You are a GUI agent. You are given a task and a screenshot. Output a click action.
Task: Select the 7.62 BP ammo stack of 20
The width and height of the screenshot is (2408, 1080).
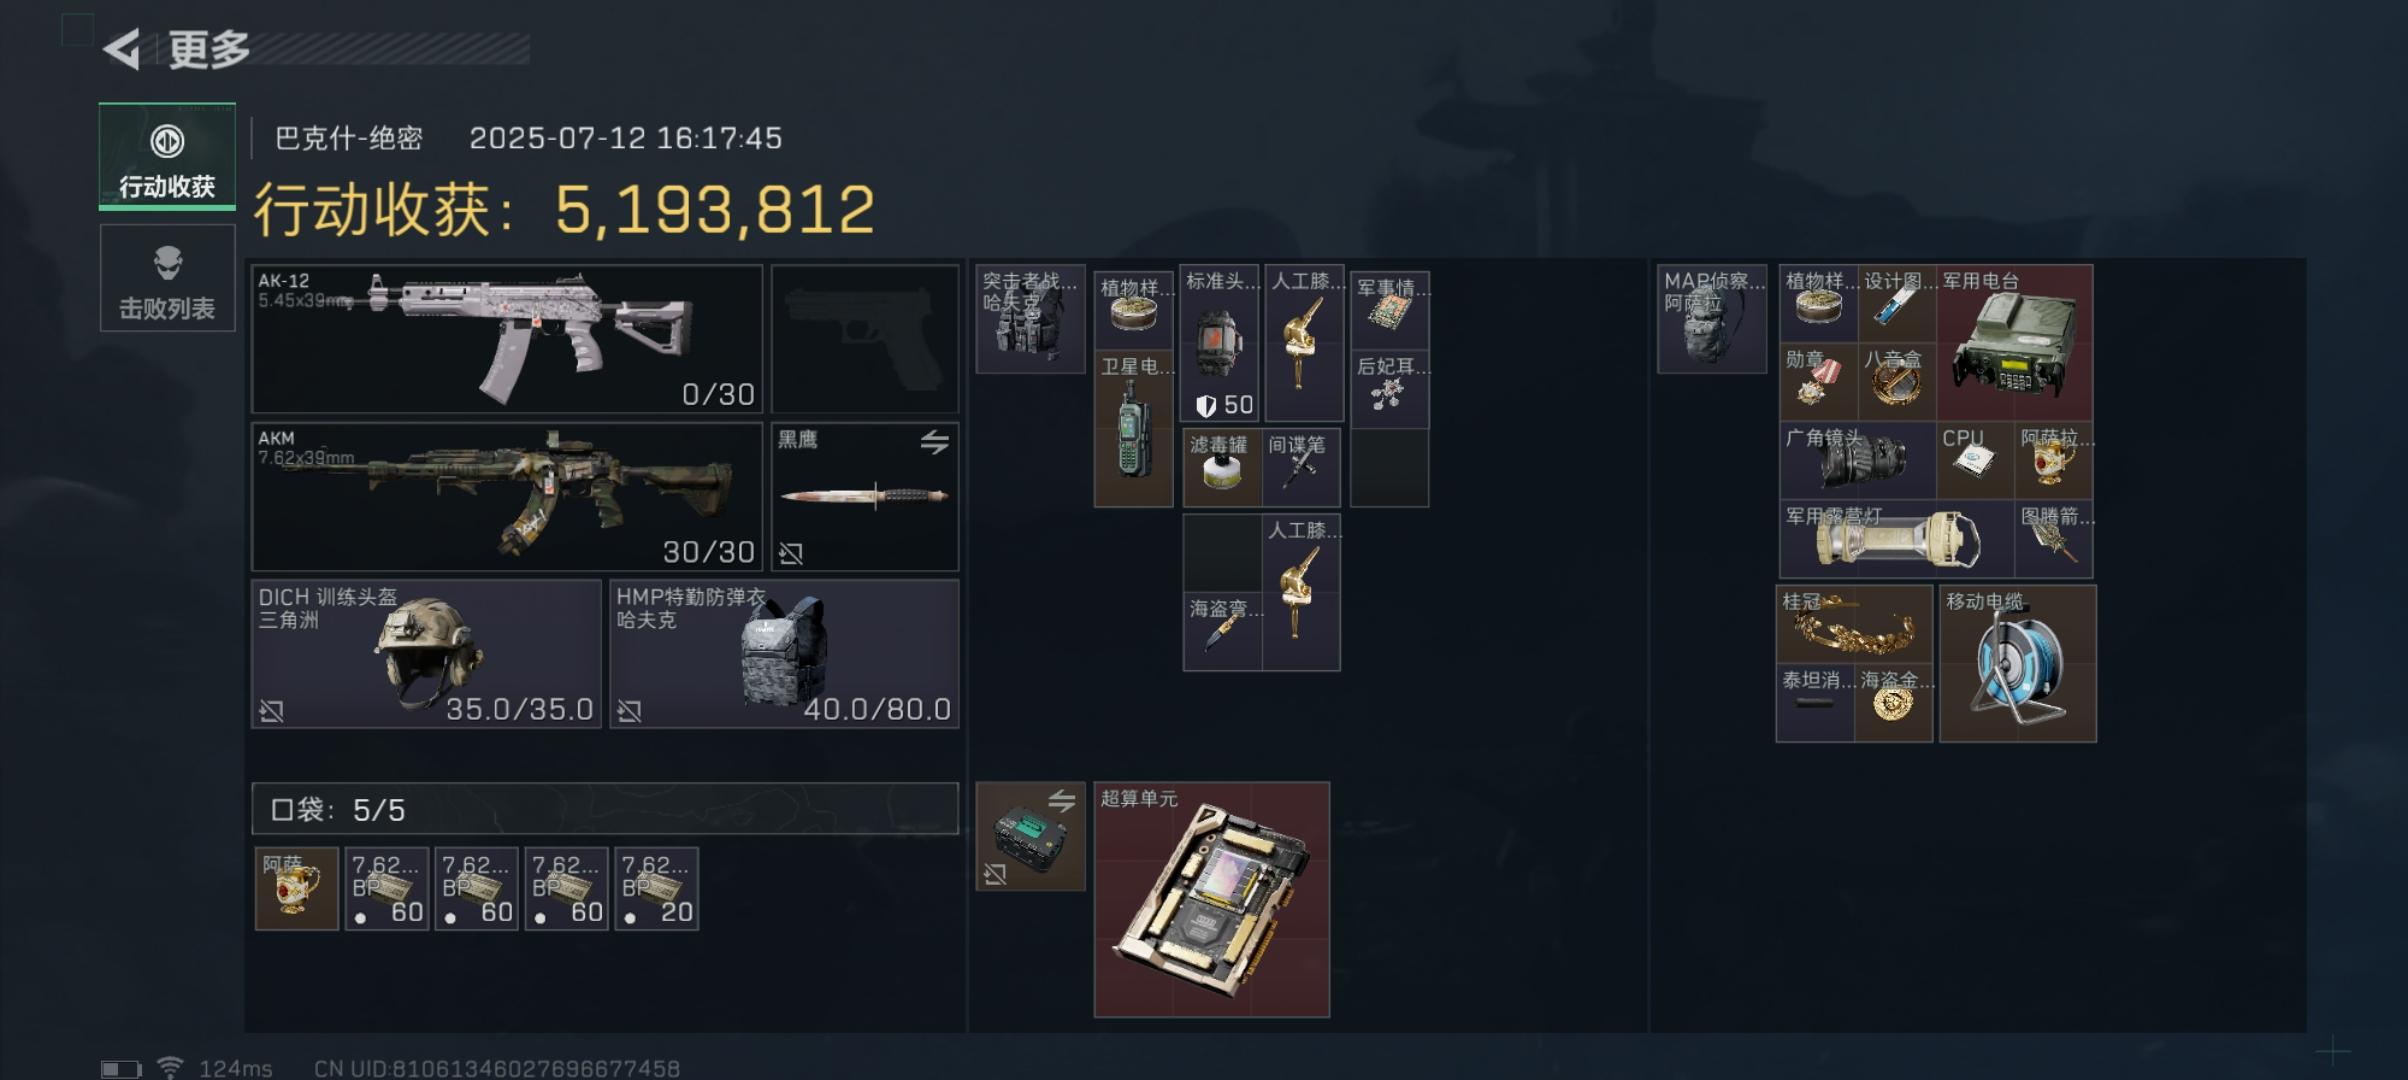pos(656,889)
